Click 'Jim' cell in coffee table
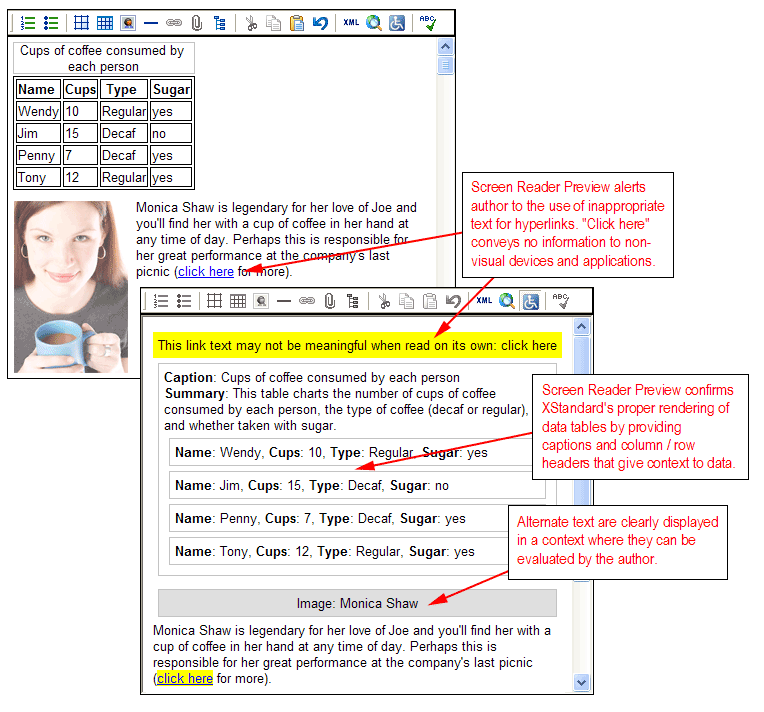This screenshot has height=712, width=764. [38, 134]
